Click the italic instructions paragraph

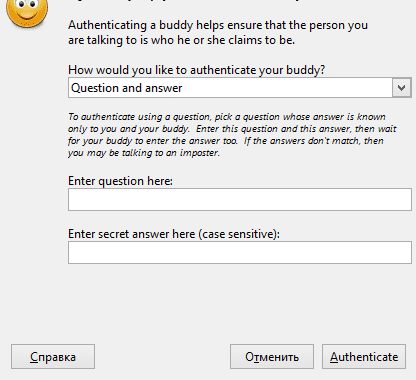tap(232, 135)
